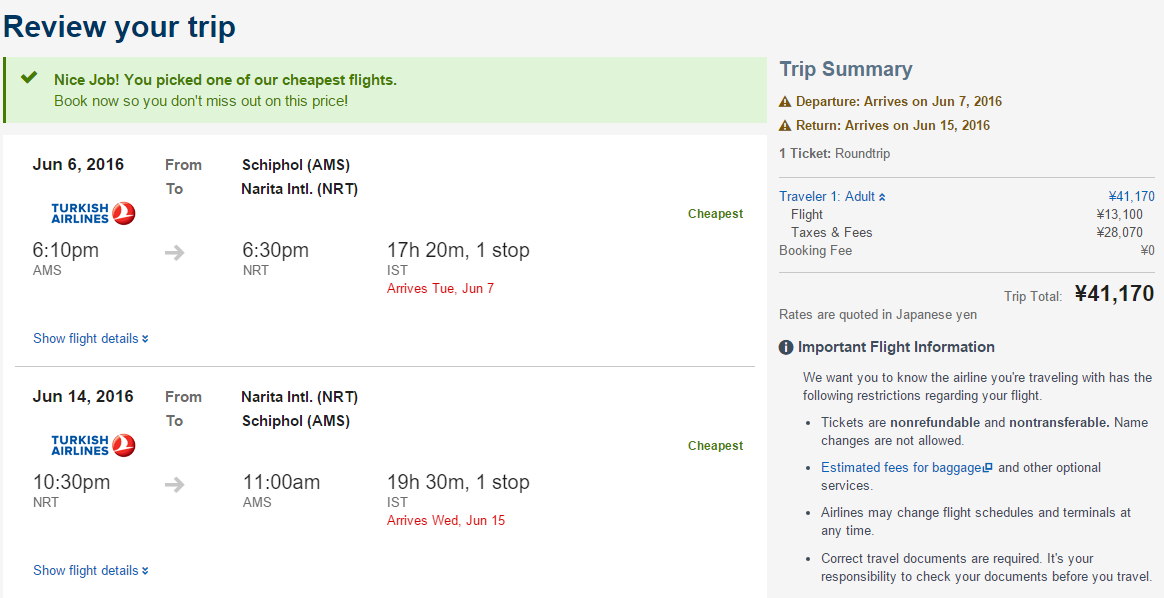Click the arrow icon between 6:10pm and 6:30pm

174,253
